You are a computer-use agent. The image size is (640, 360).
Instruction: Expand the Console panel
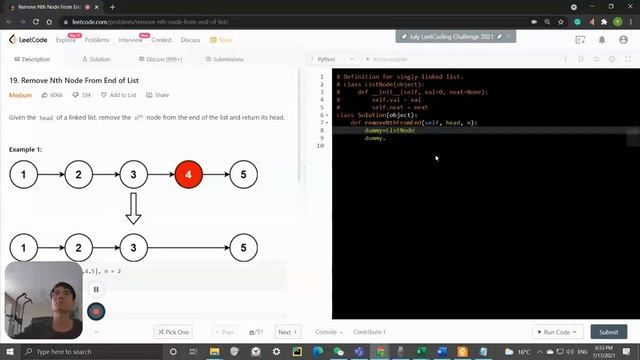pyautogui.click(x=329, y=332)
